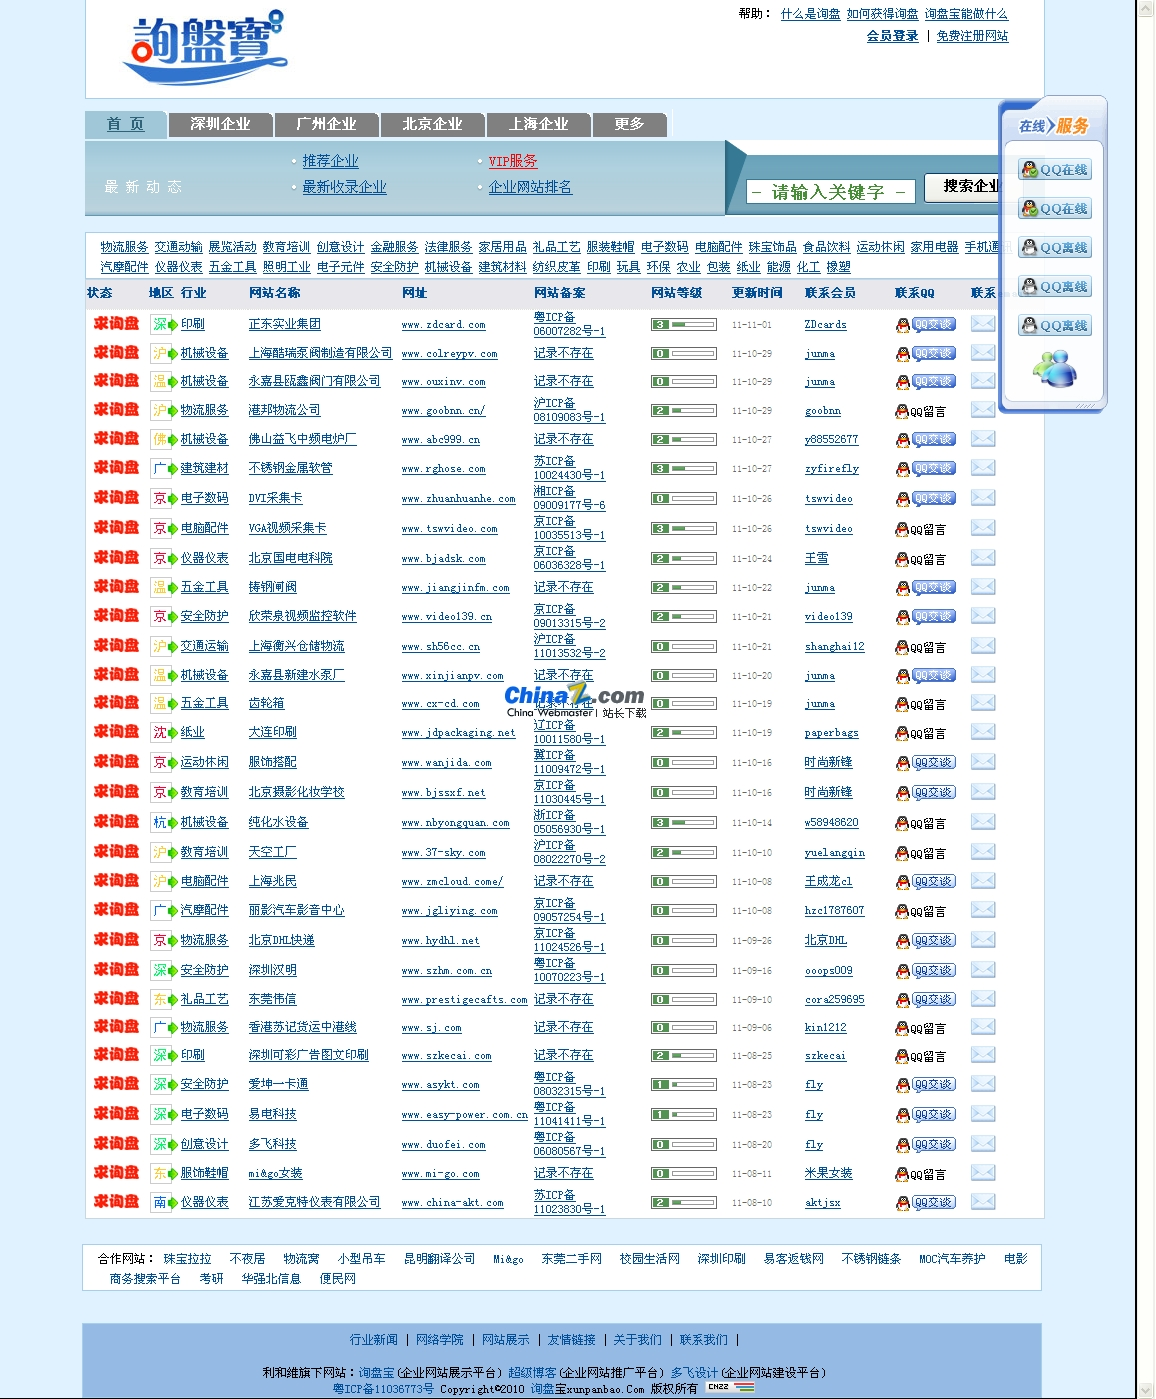This screenshot has height=1399, width=1156.
Task: Open email envelope icon on 正东实业集团 row
Action: click(x=983, y=324)
